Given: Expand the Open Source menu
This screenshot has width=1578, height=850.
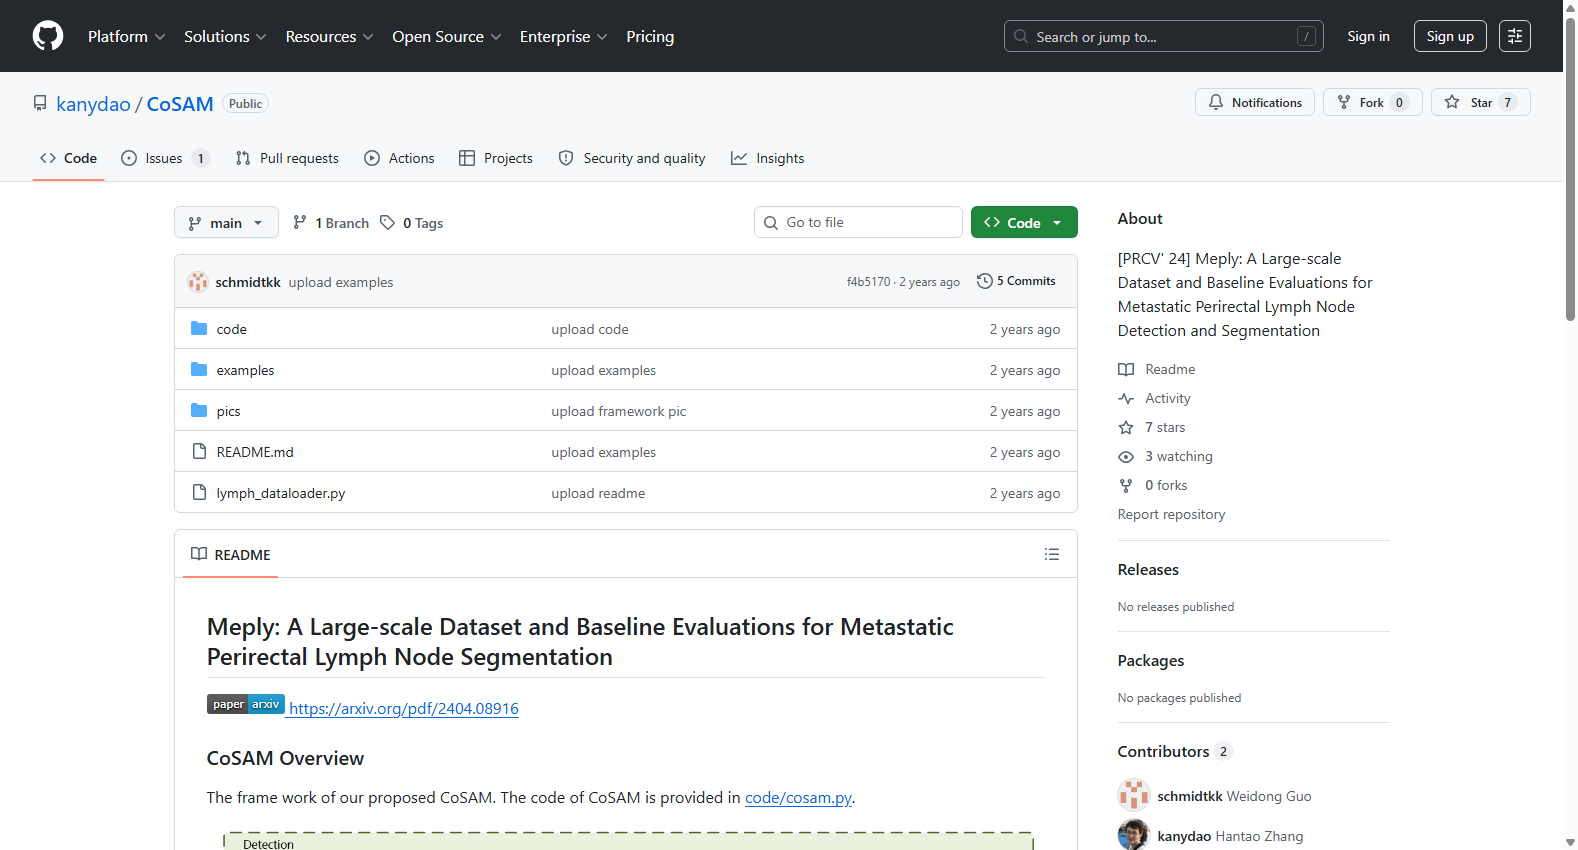Looking at the screenshot, I should pyautogui.click(x=446, y=36).
